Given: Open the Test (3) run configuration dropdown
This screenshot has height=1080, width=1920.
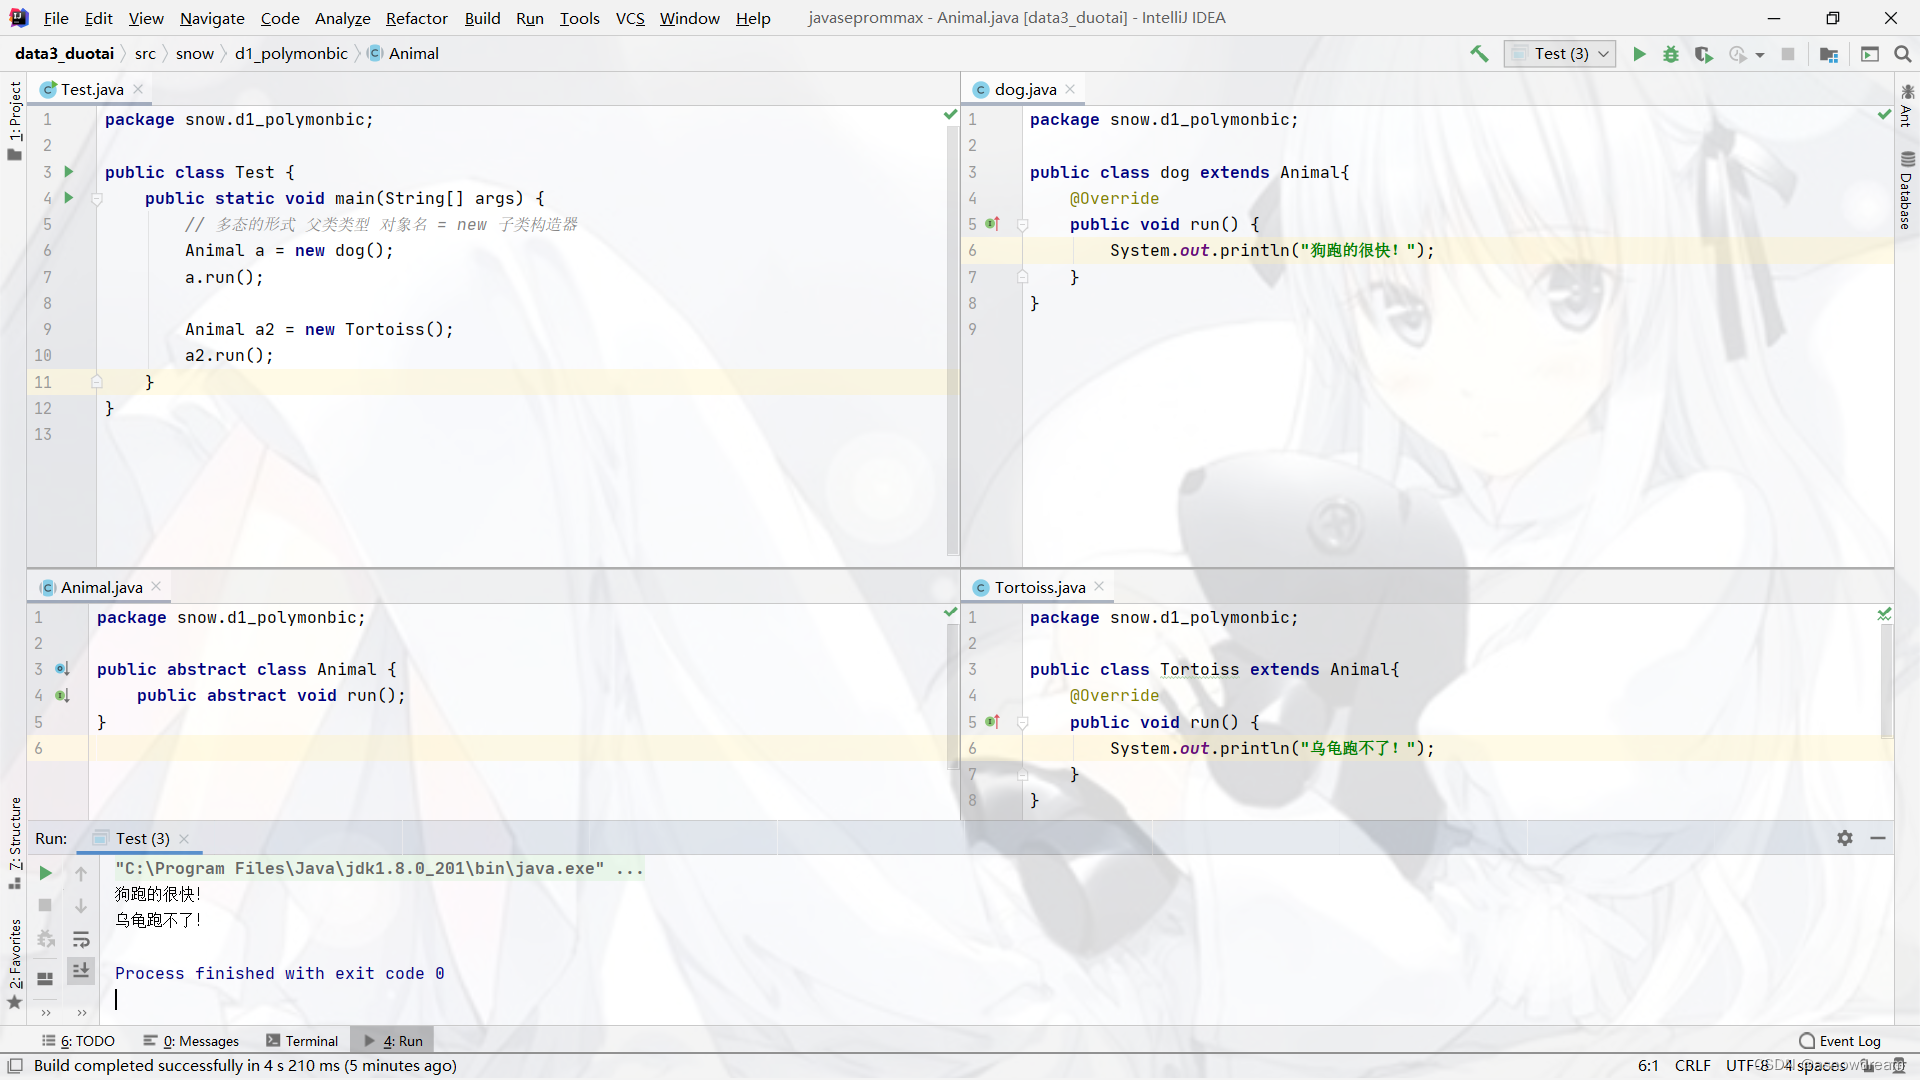Looking at the screenshot, I should click(1561, 54).
